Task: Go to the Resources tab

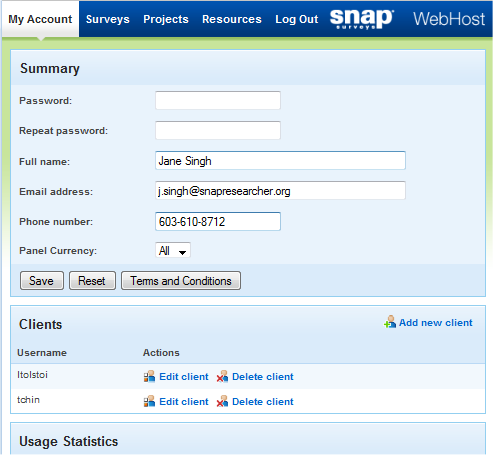Action: [x=232, y=19]
